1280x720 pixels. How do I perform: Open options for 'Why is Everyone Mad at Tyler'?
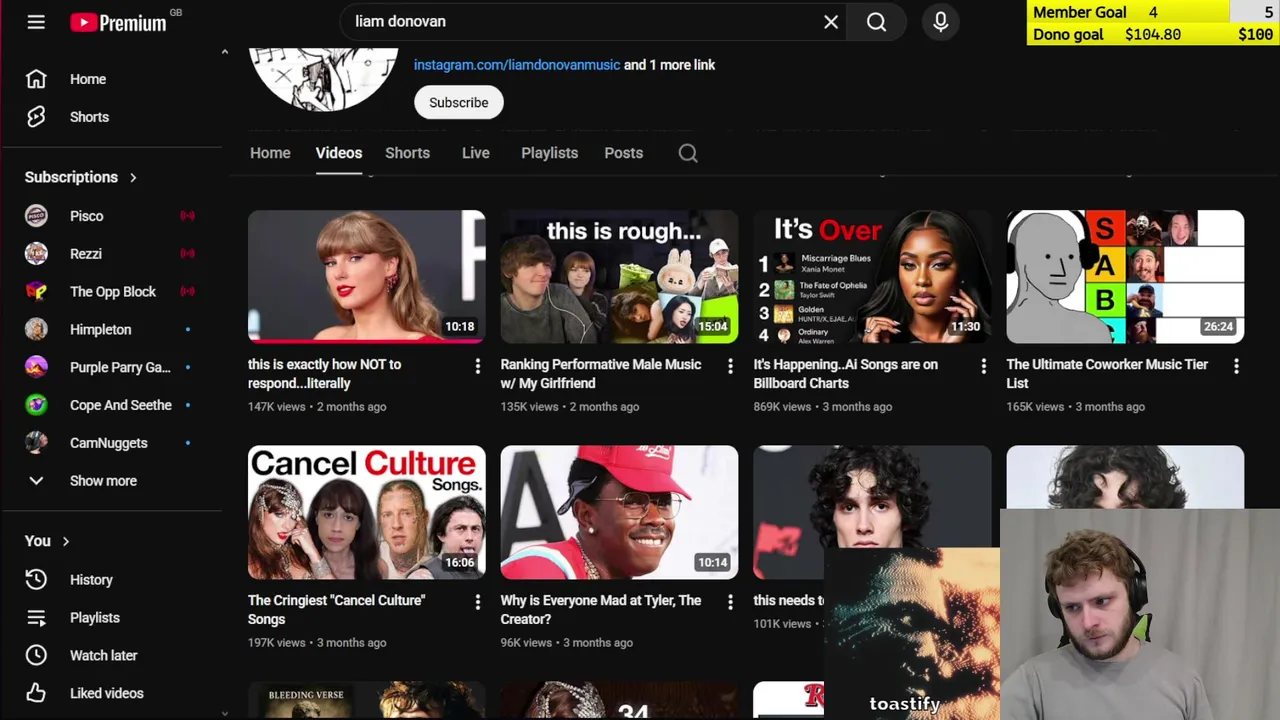point(730,602)
